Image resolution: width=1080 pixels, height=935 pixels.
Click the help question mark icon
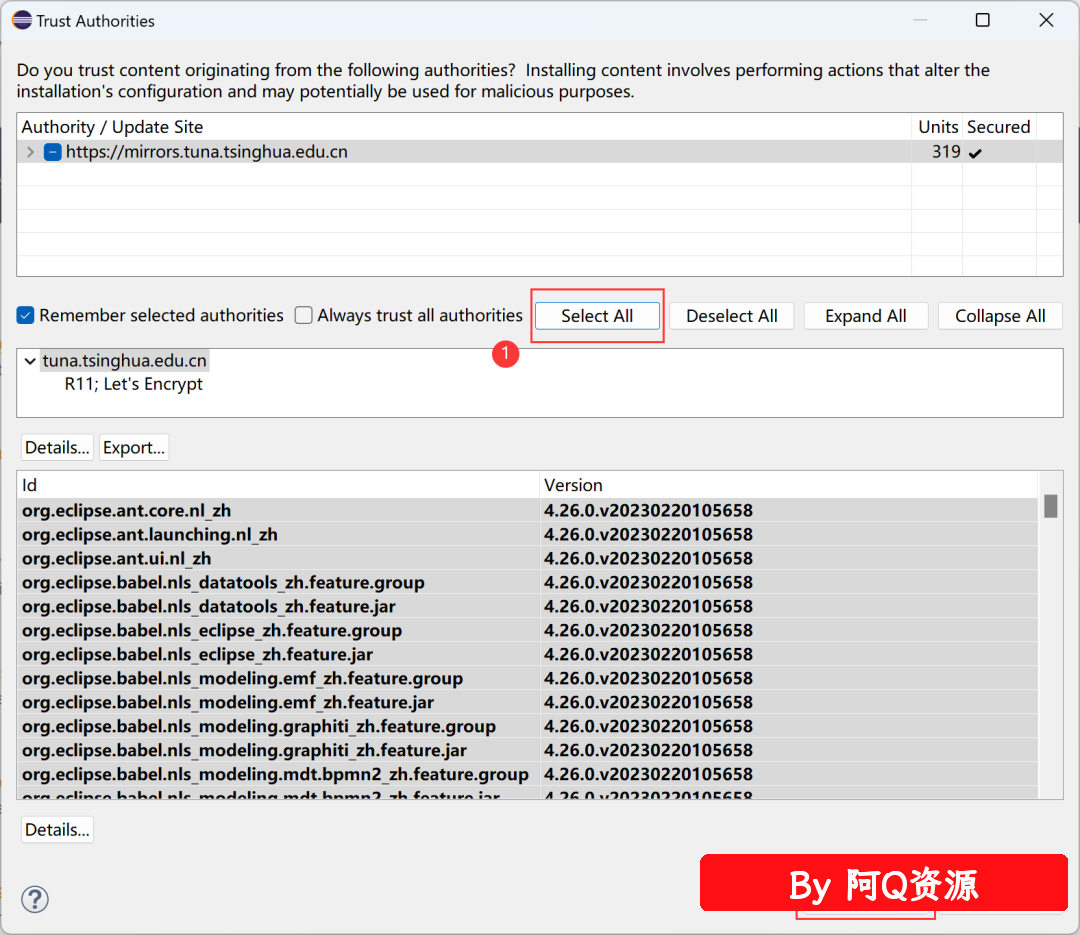tap(34, 898)
